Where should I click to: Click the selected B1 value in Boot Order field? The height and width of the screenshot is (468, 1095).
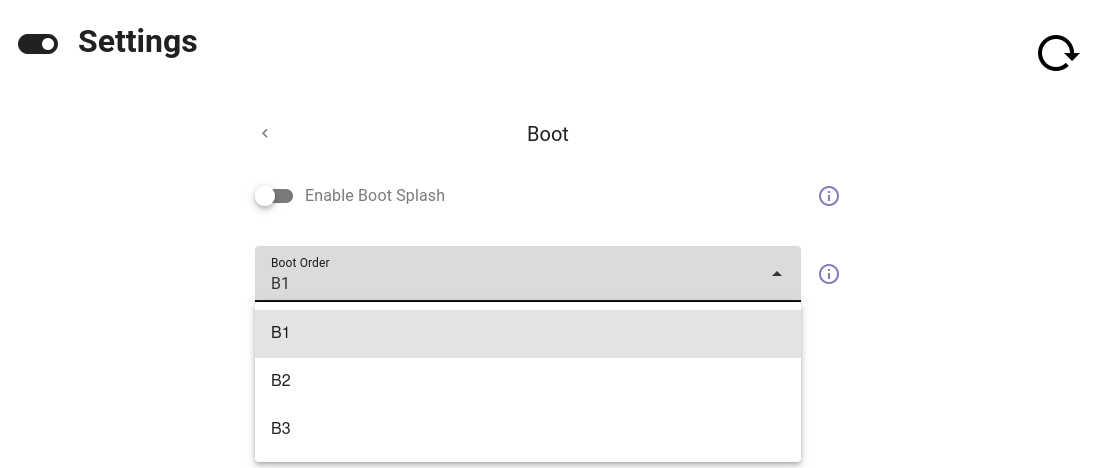coord(280,284)
